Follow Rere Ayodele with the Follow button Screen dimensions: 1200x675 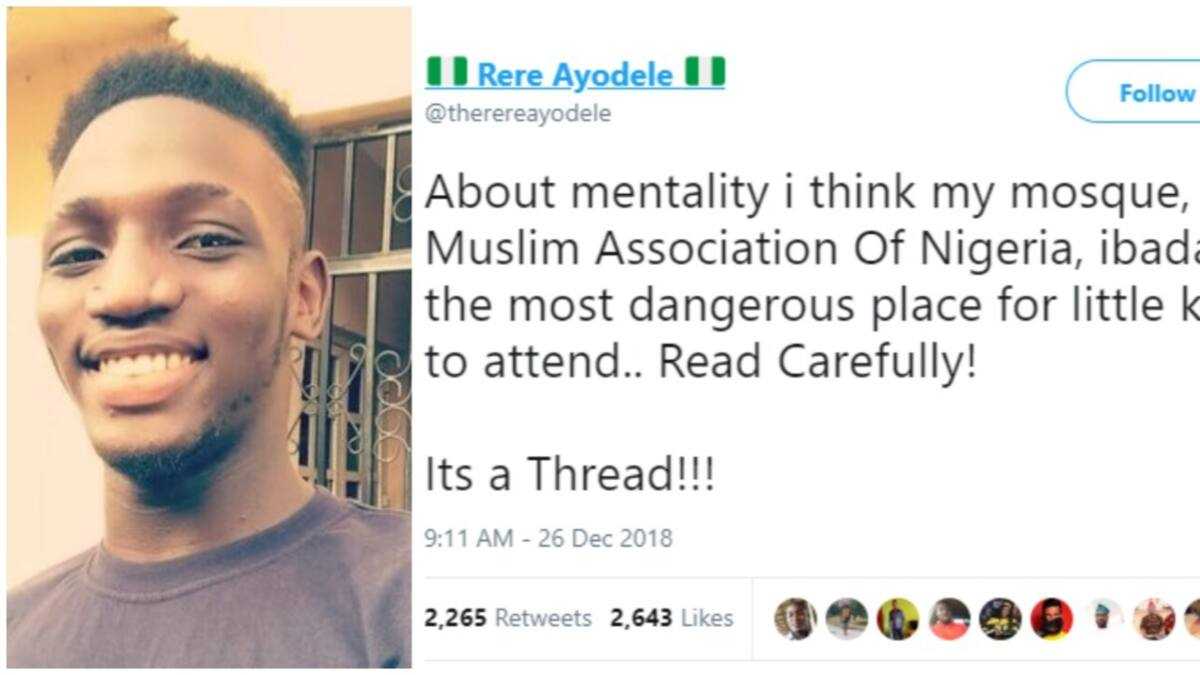click(x=1136, y=92)
